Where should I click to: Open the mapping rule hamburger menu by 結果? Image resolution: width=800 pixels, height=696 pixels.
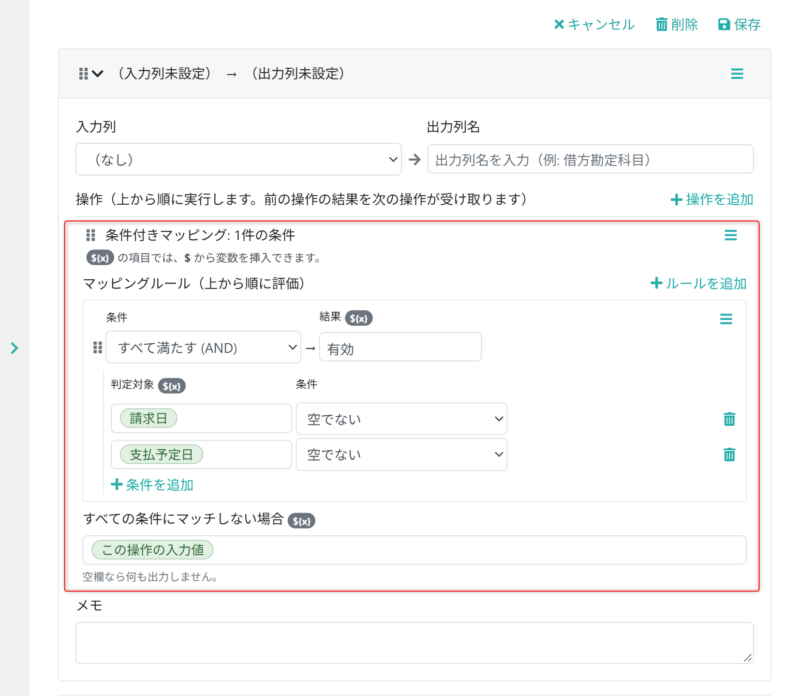click(726, 319)
